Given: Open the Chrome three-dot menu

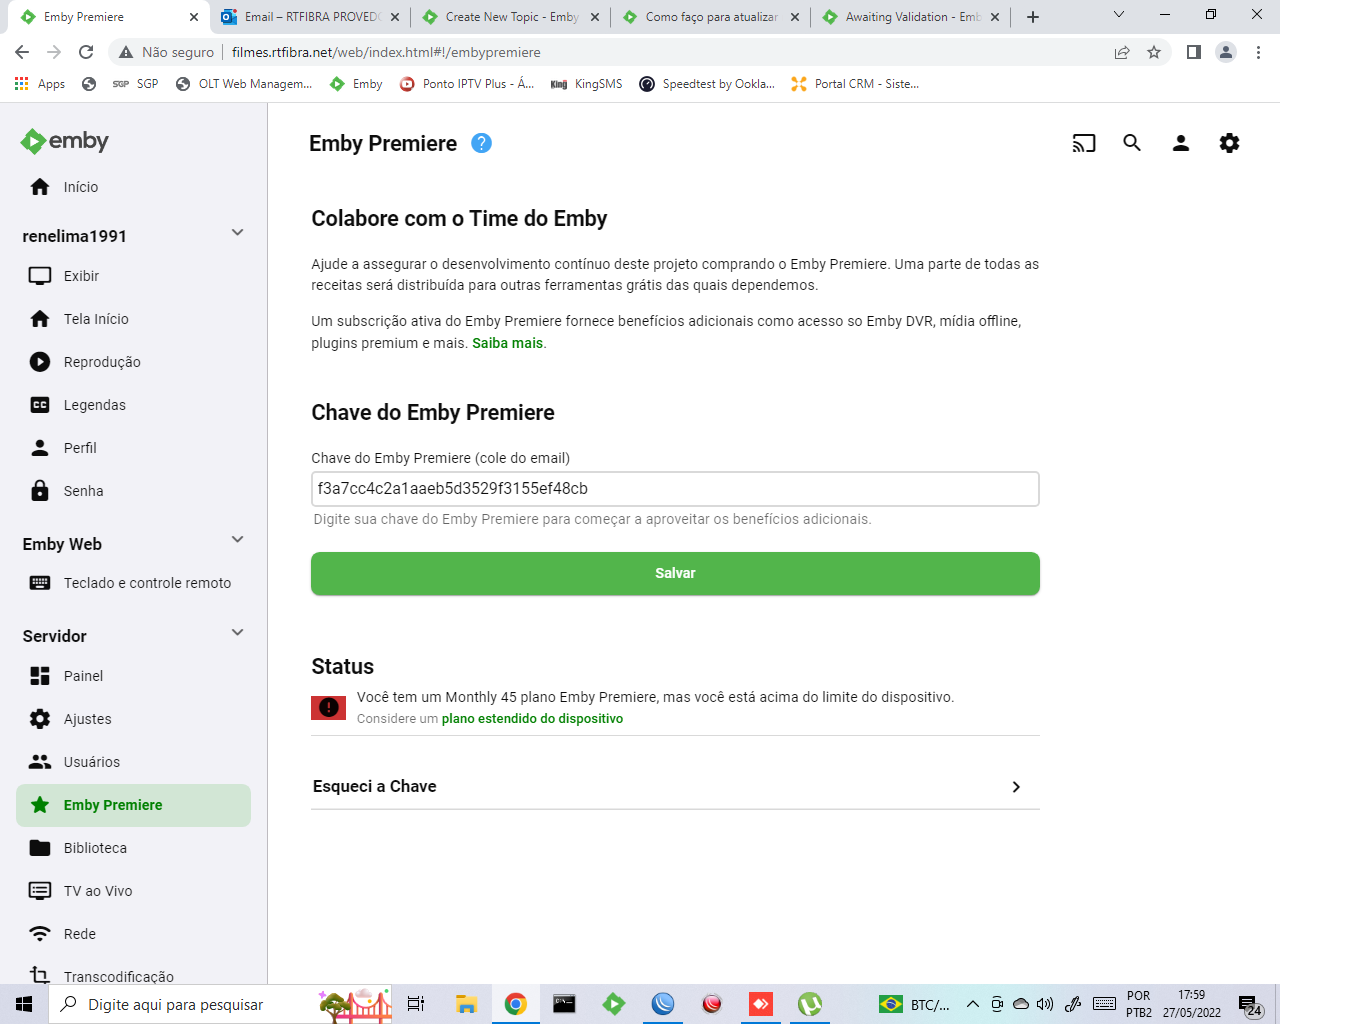Looking at the screenshot, I should (1258, 52).
